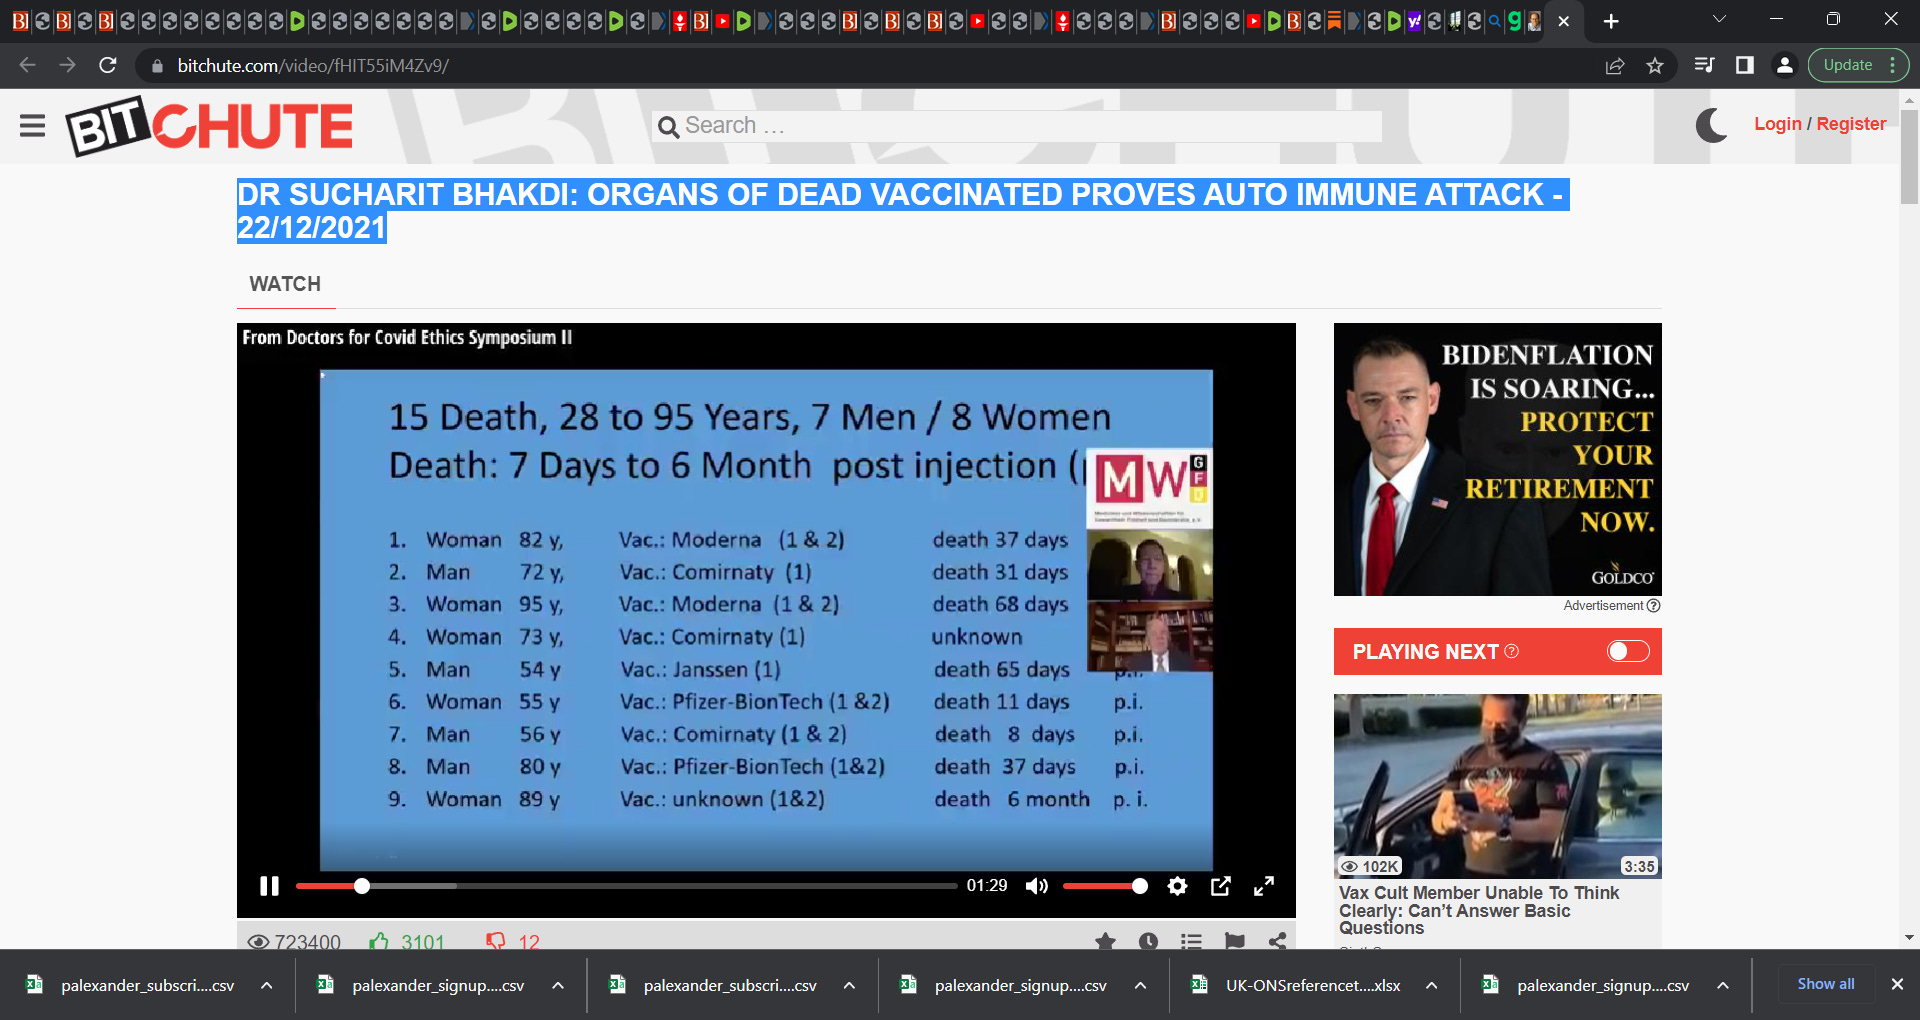Enter fullscreen video mode
The width and height of the screenshot is (1920, 1020).
pyautogui.click(x=1264, y=886)
